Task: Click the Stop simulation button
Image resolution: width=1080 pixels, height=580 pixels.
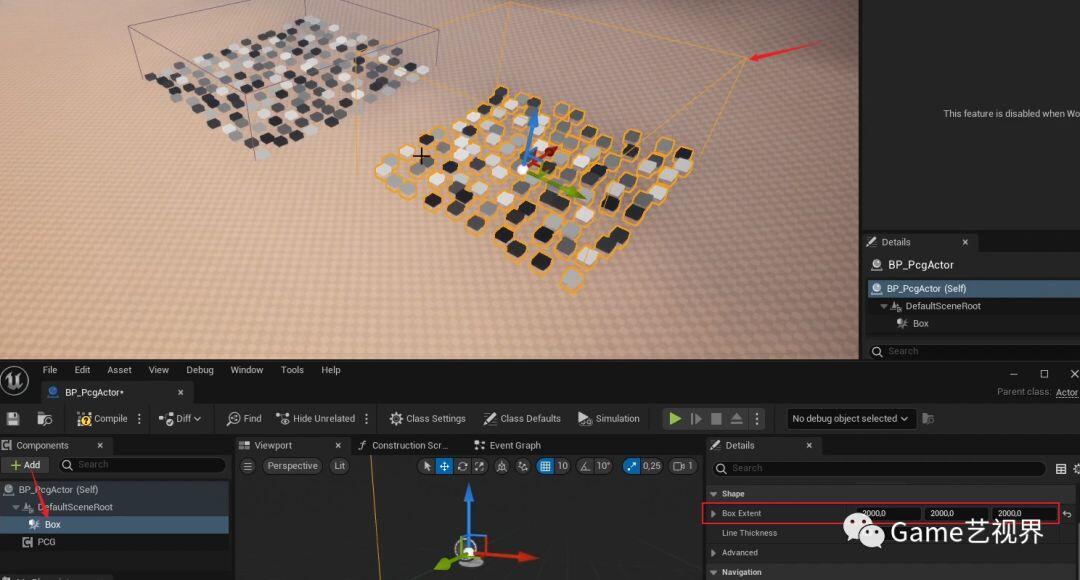Action: click(x=716, y=418)
